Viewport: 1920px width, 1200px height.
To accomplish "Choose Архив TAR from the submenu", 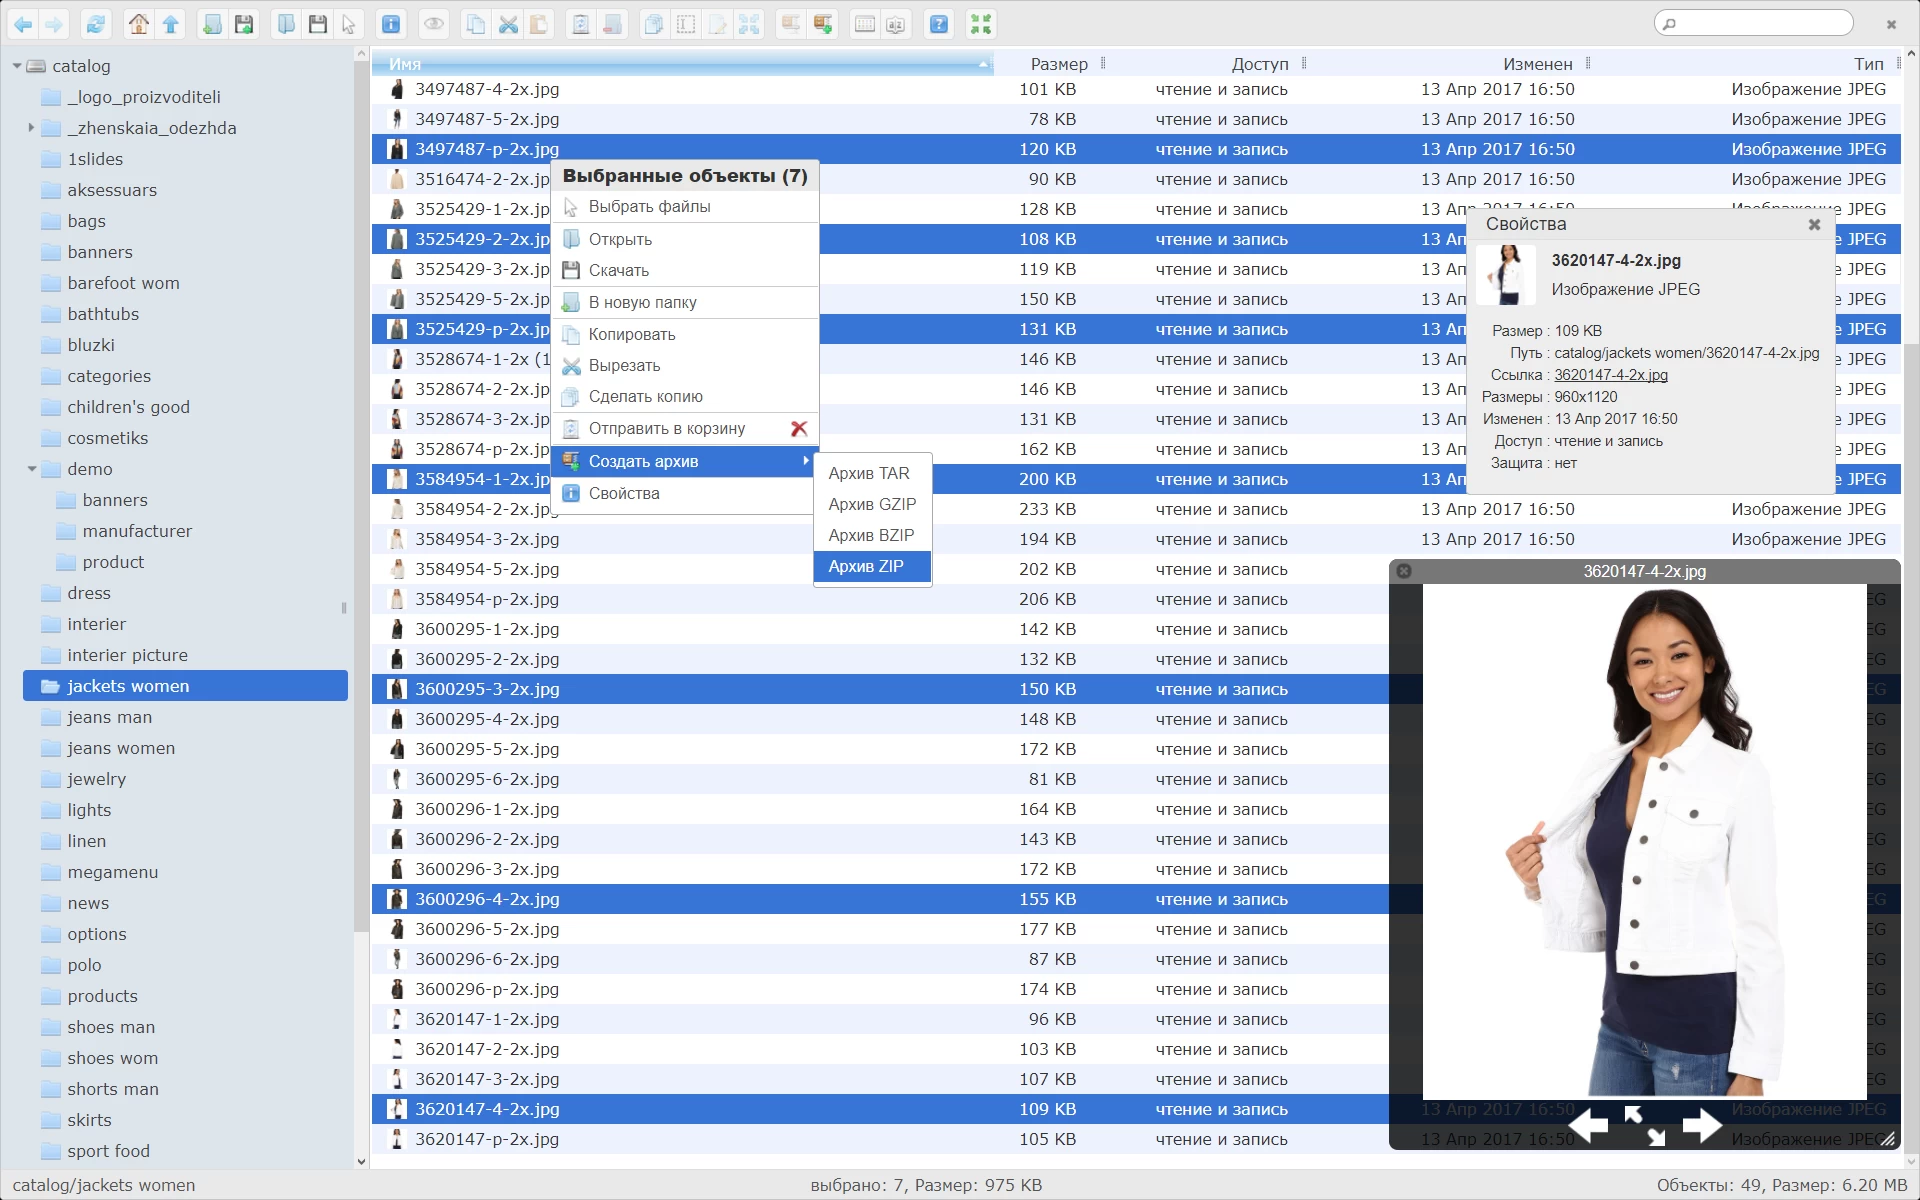I will click(872, 473).
